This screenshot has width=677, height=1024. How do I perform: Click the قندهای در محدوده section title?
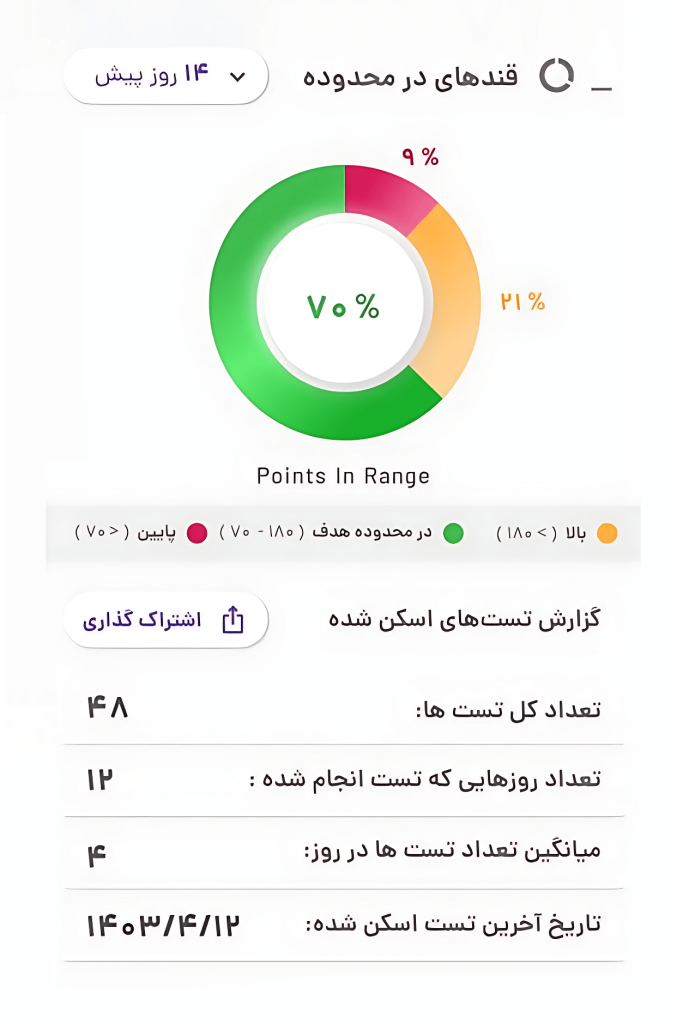411,77
